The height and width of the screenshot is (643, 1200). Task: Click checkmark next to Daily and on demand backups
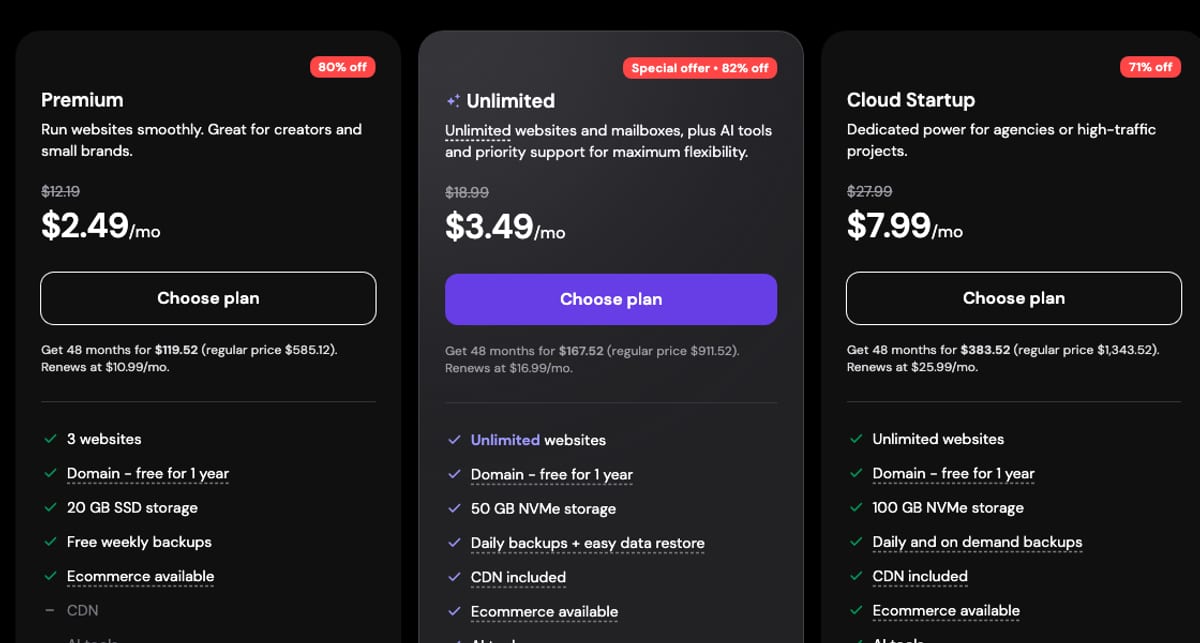pos(856,542)
